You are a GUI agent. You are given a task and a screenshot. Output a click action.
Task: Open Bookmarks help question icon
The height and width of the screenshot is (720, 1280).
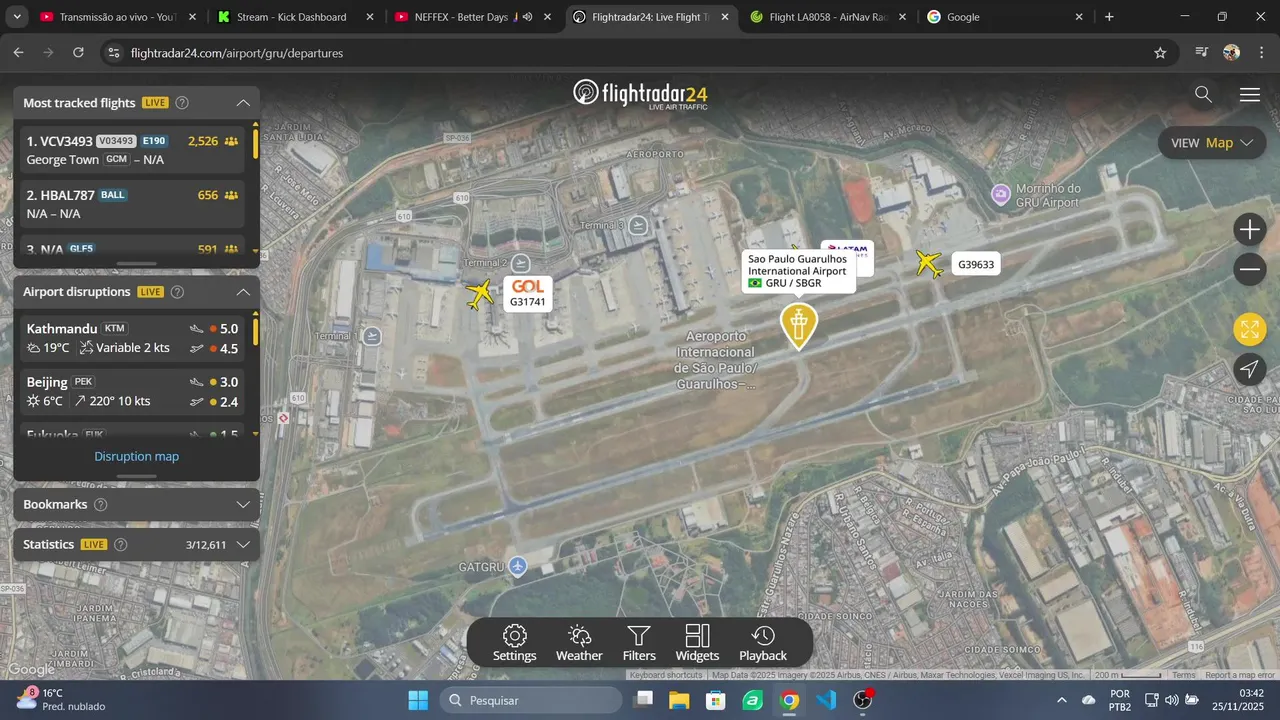click(100, 505)
